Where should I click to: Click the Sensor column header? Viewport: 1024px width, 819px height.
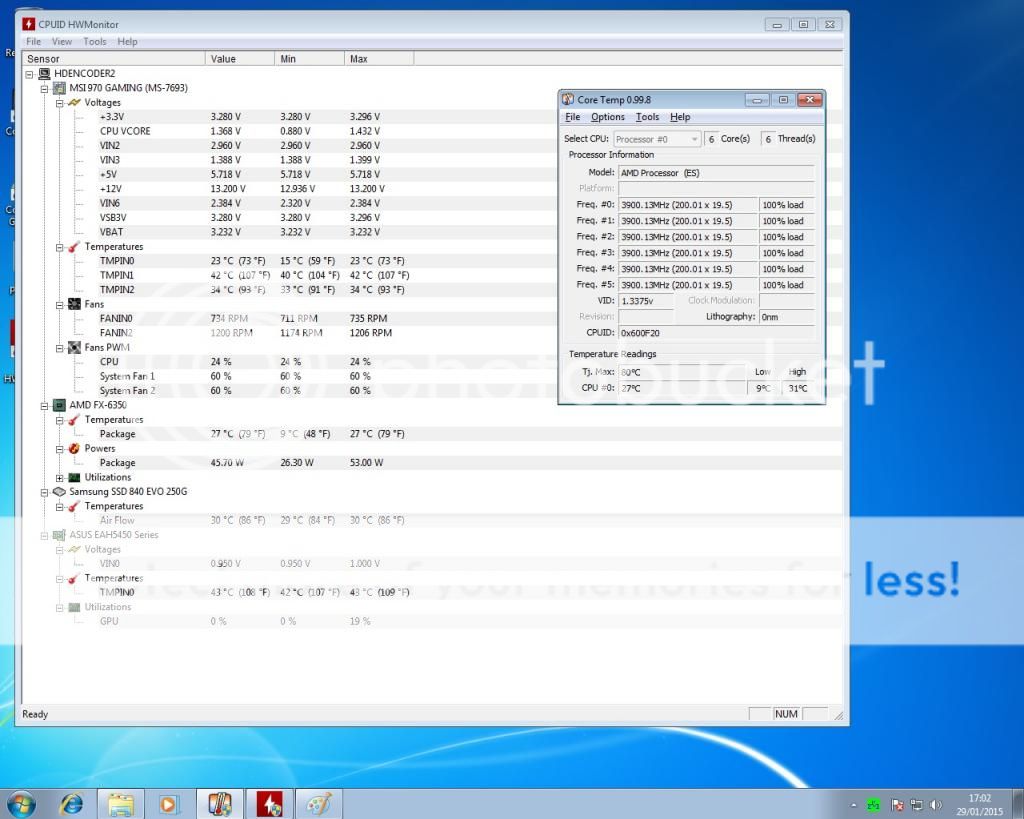click(114, 59)
